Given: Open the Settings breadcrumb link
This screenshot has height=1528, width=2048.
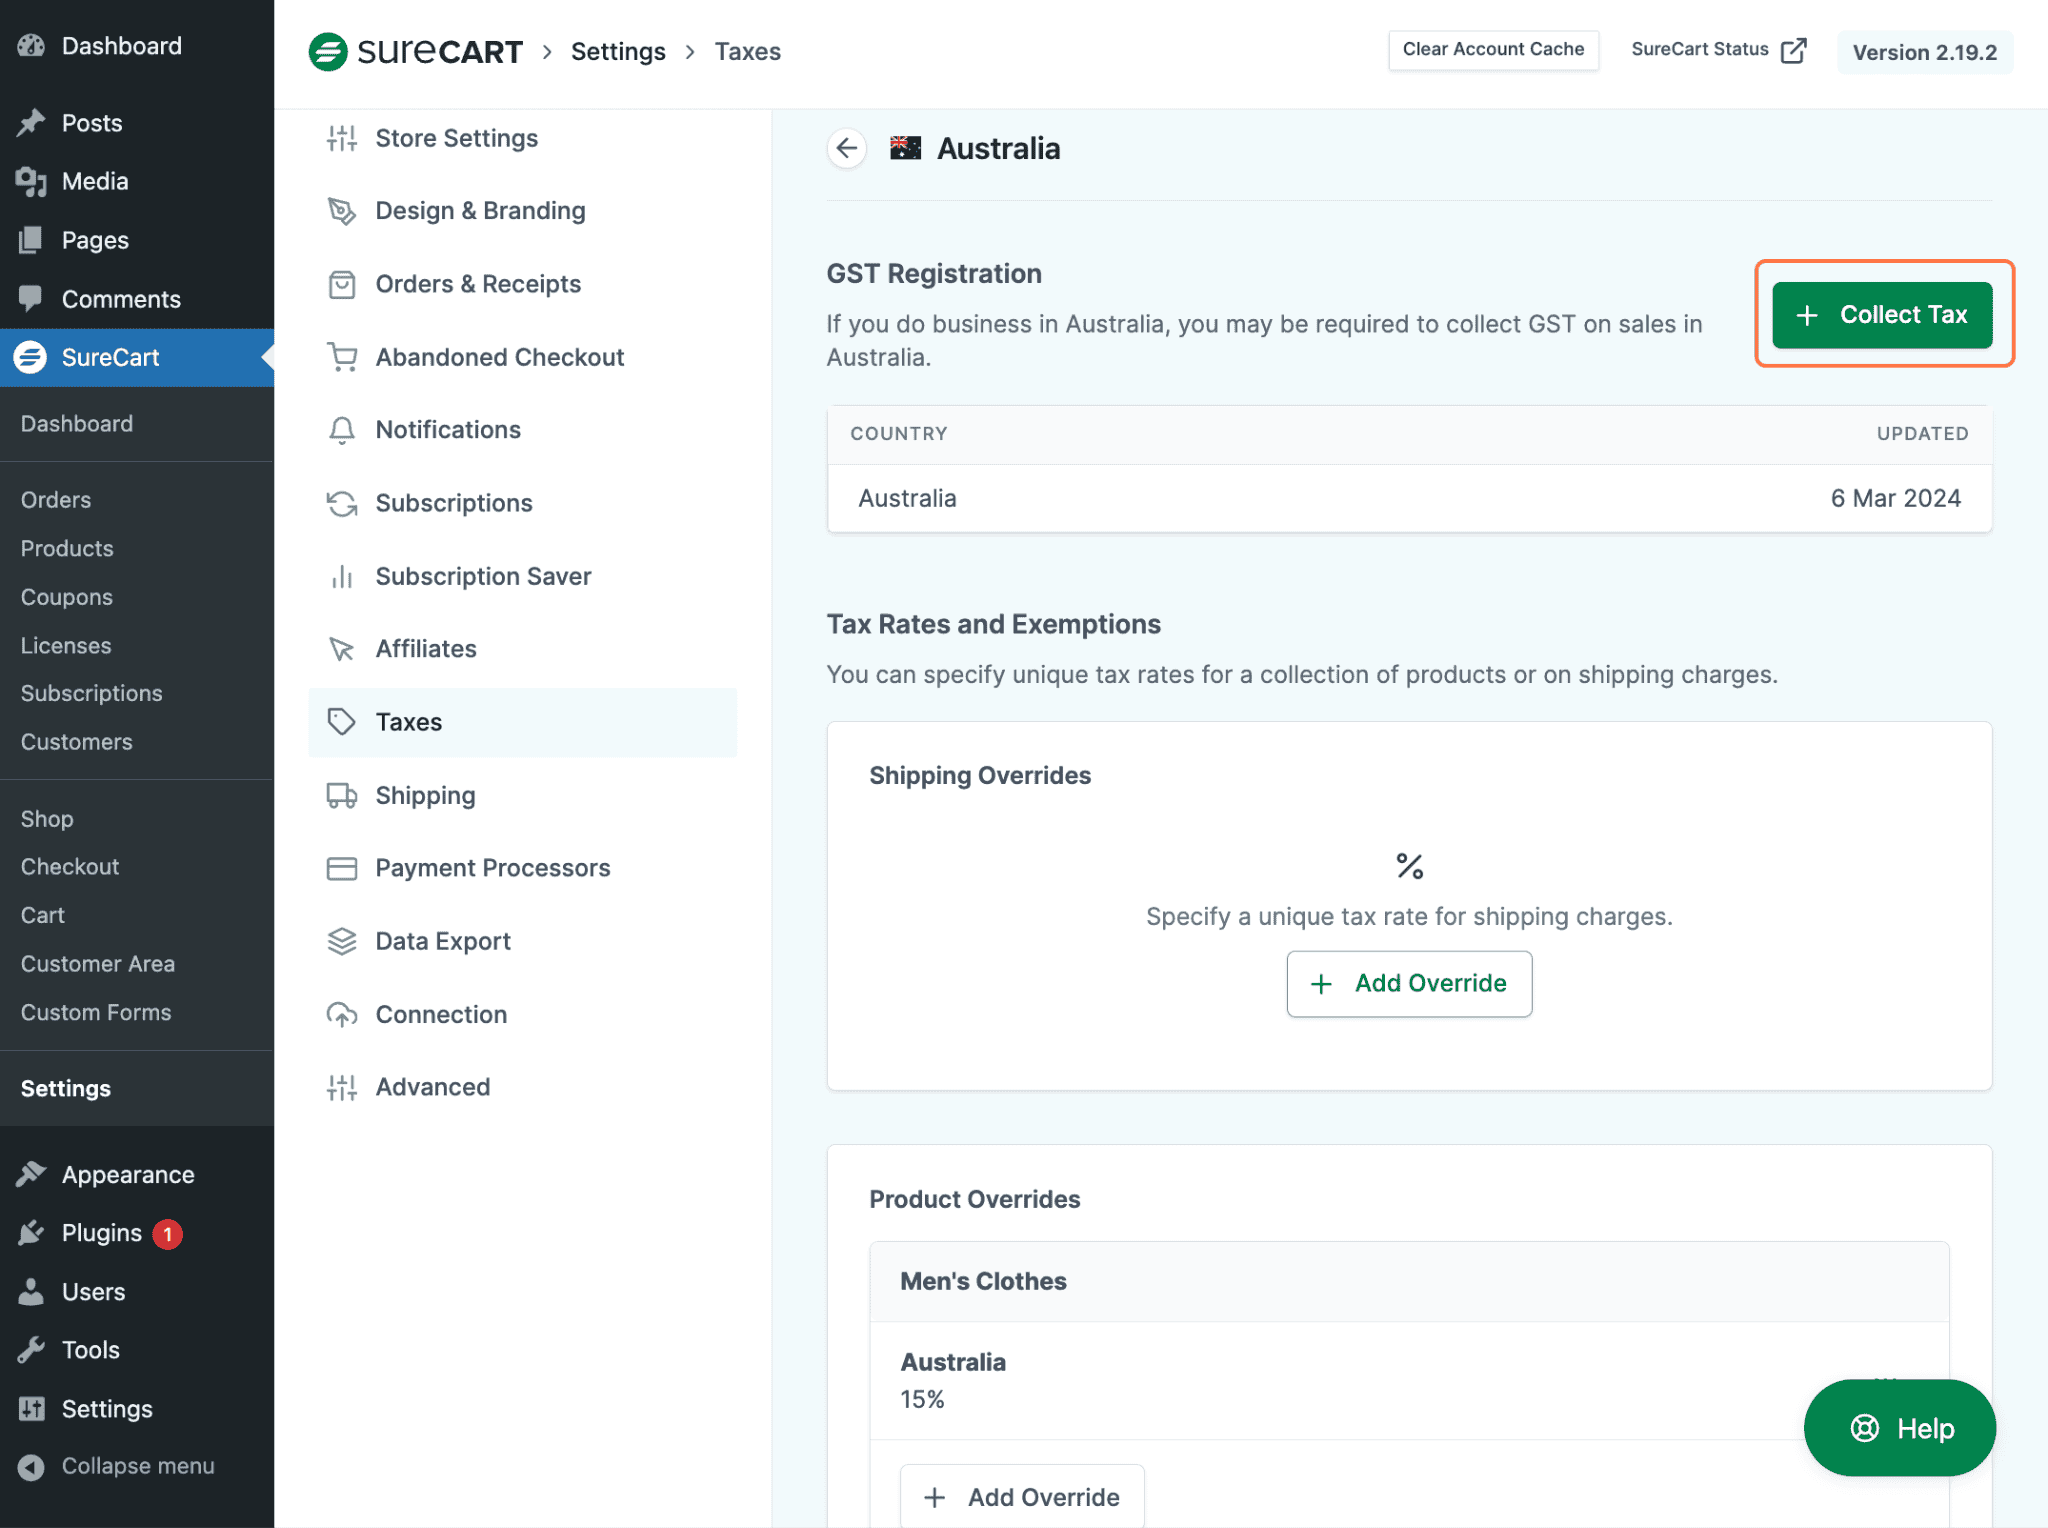Looking at the screenshot, I should tap(617, 51).
